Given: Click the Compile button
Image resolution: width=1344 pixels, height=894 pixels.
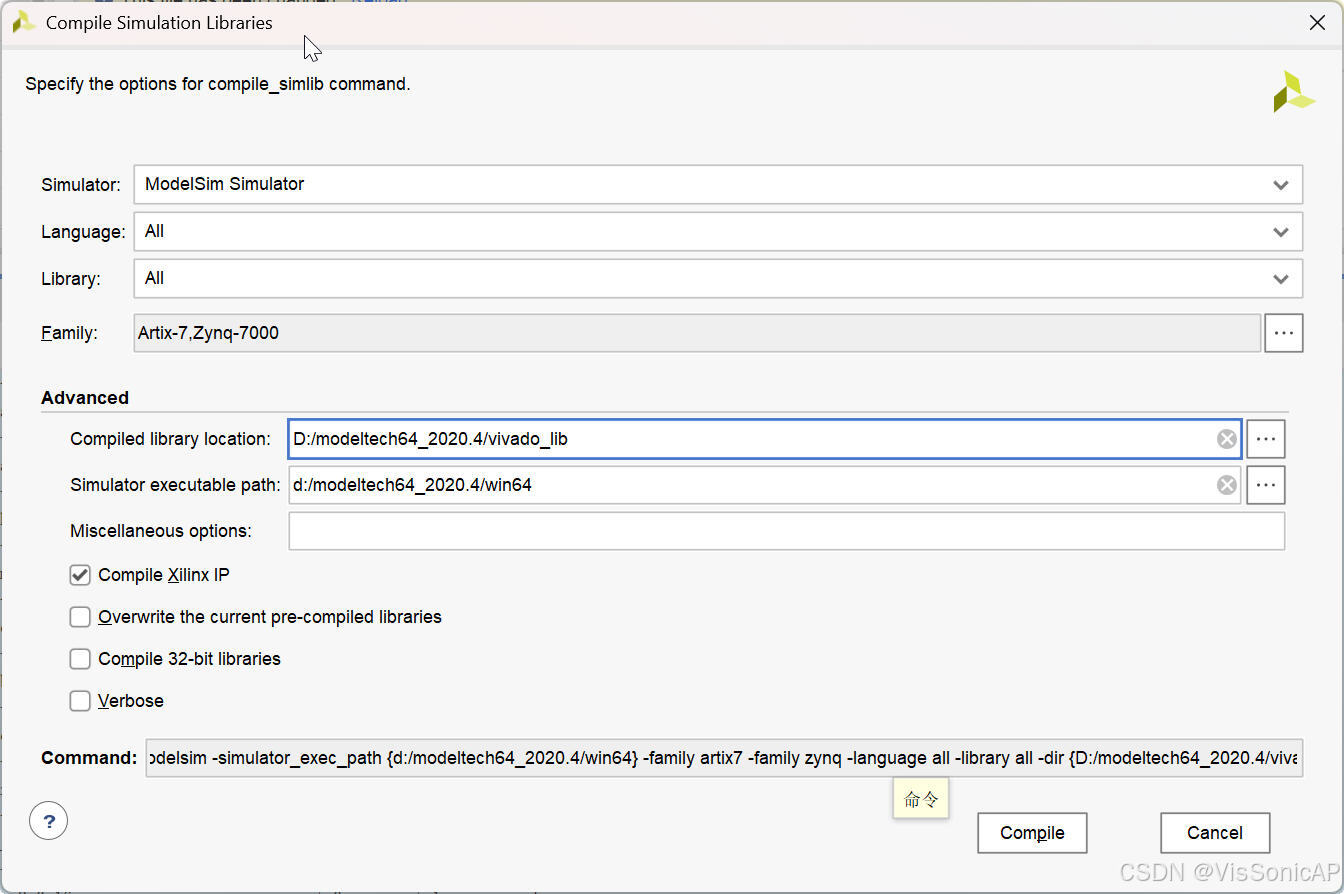Looking at the screenshot, I should point(1032,833).
